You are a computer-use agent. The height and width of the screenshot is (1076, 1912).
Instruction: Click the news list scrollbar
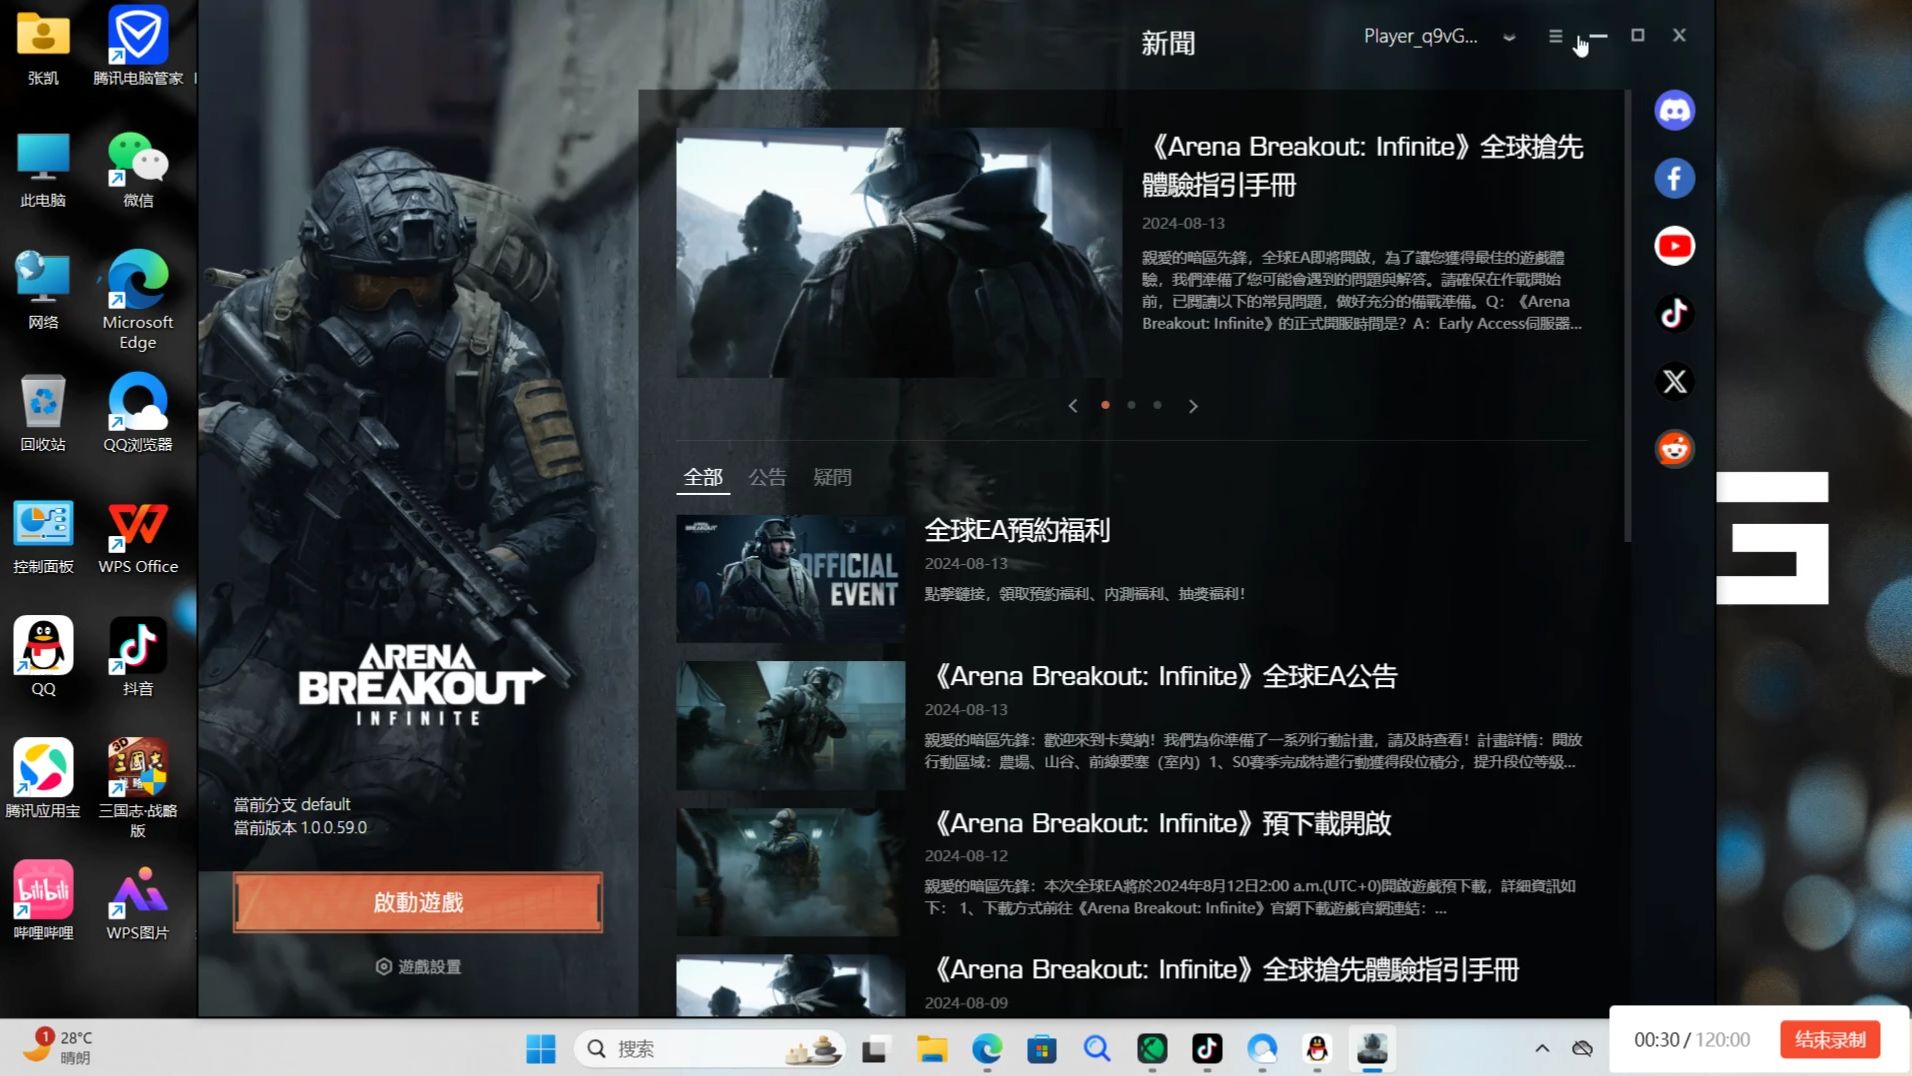(x=1628, y=316)
